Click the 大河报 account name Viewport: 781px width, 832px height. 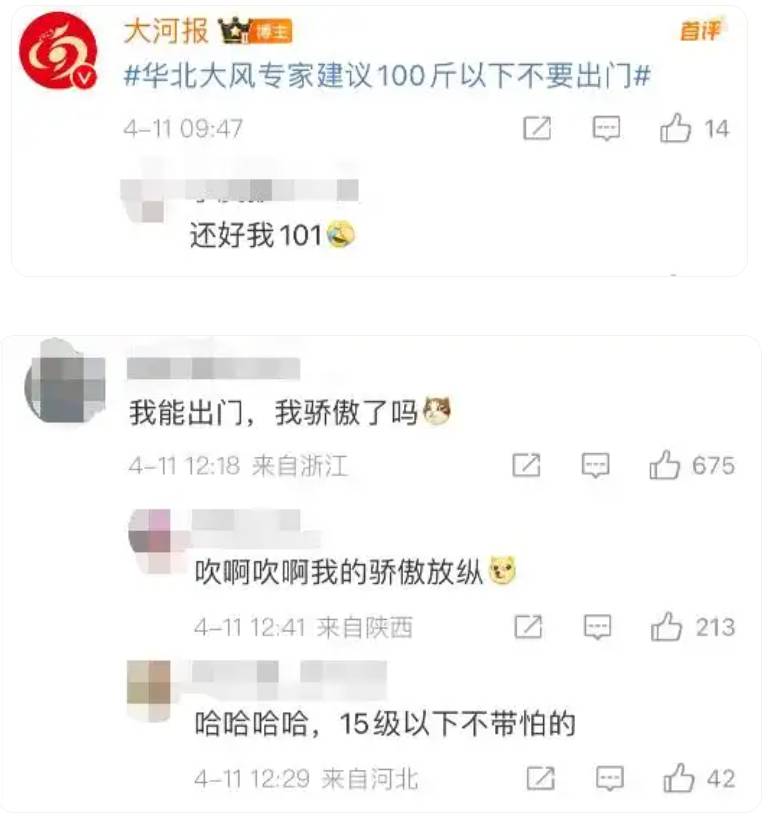(x=166, y=31)
